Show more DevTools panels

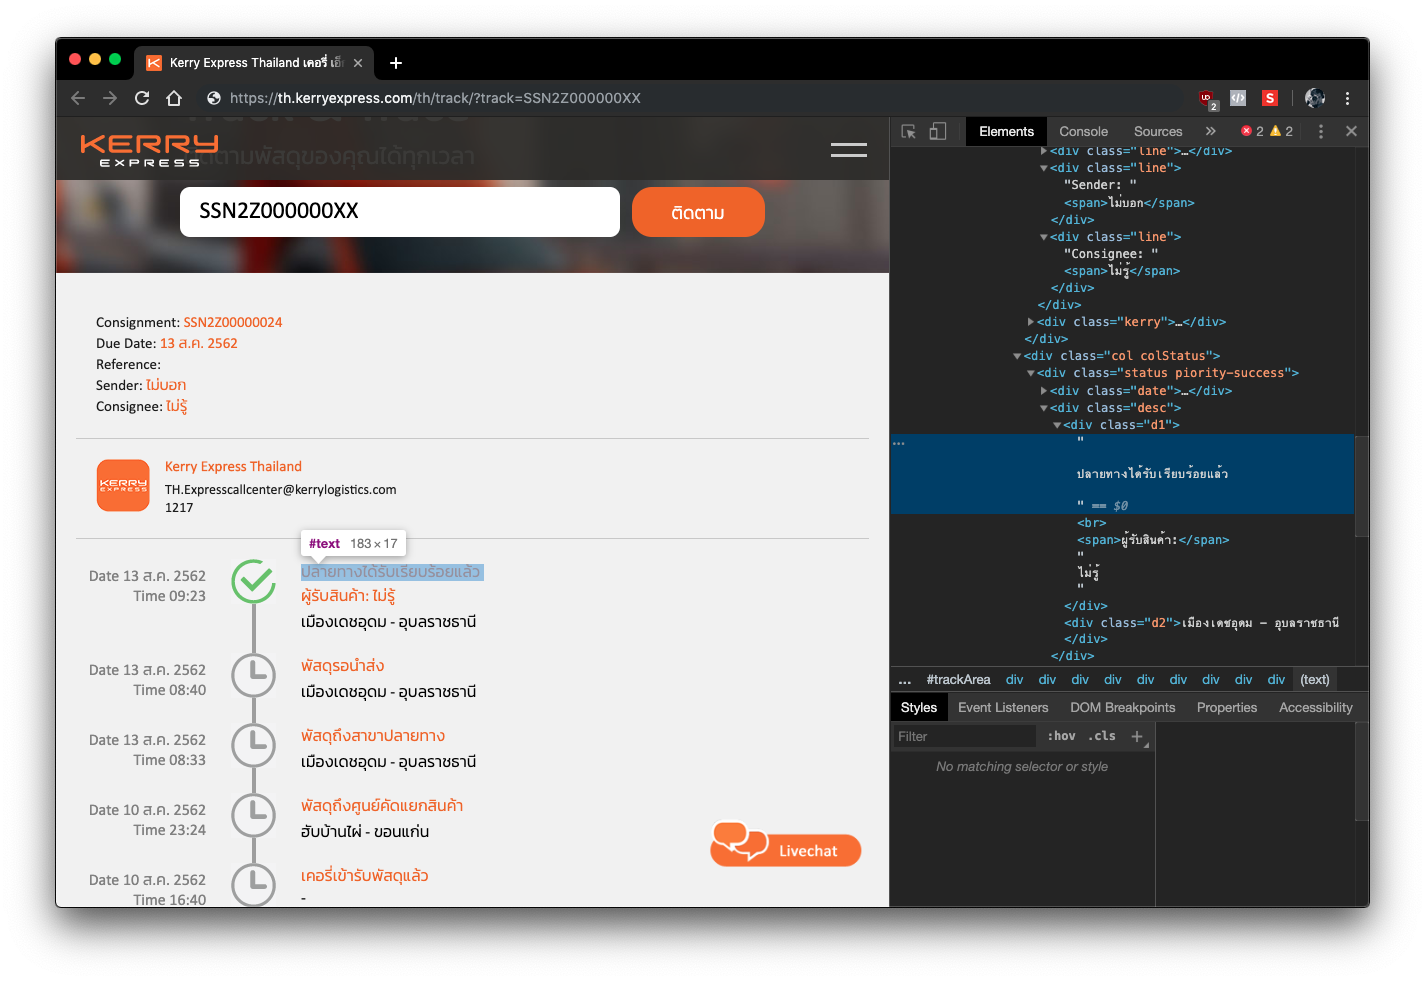1211,131
